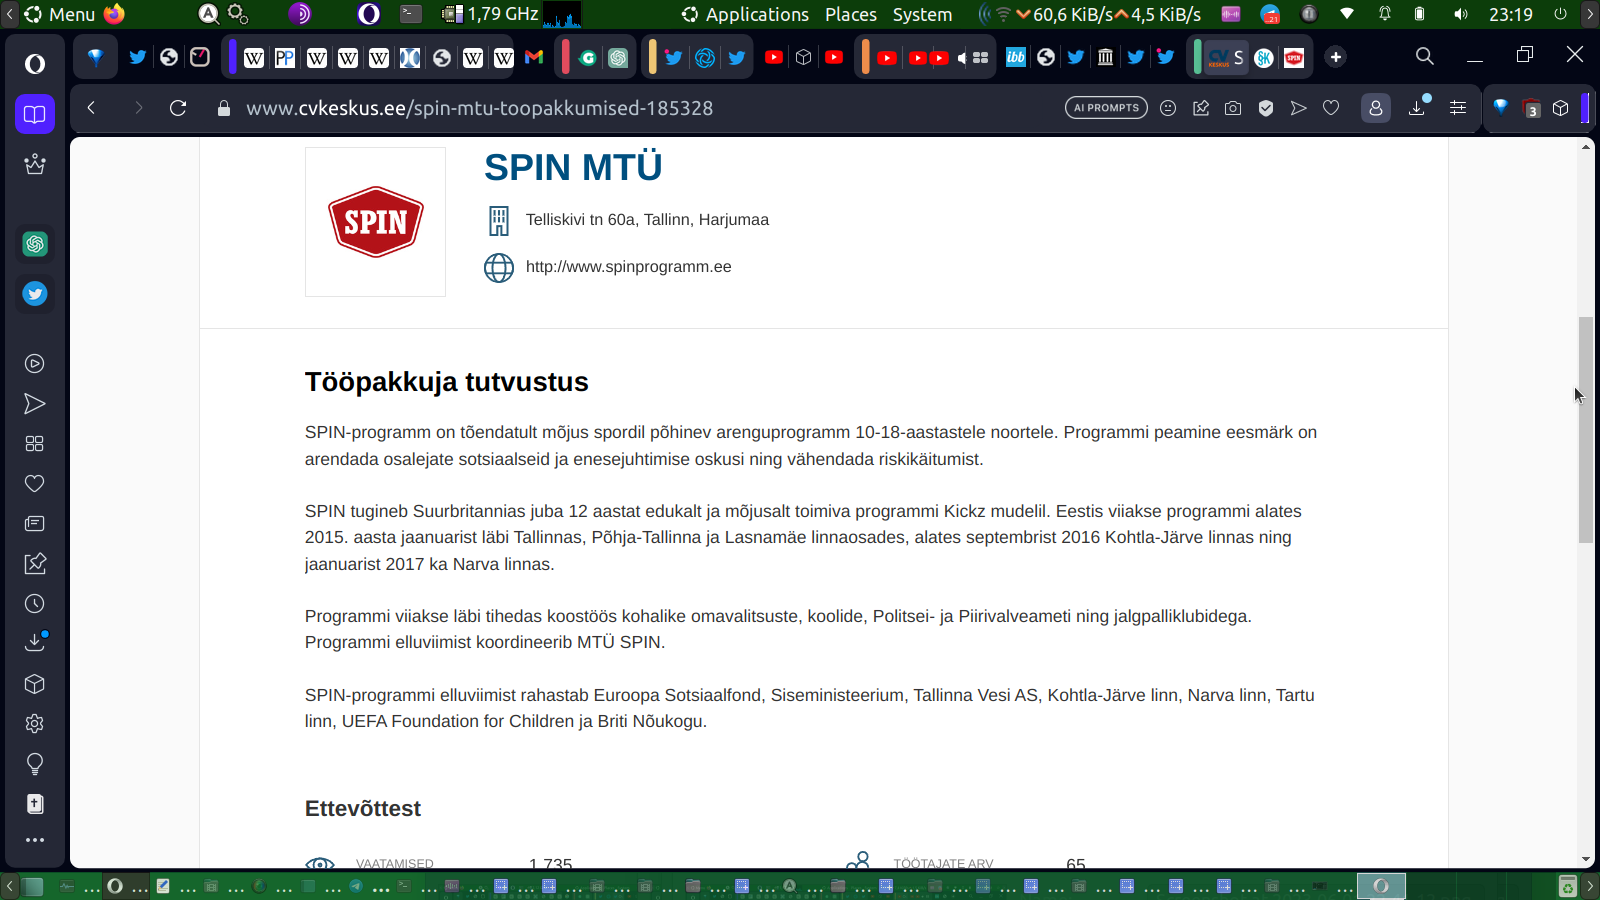The image size is (1600, 900).
Task: Collapse the purple tab island handle
Action: click(x=233, y=57)
